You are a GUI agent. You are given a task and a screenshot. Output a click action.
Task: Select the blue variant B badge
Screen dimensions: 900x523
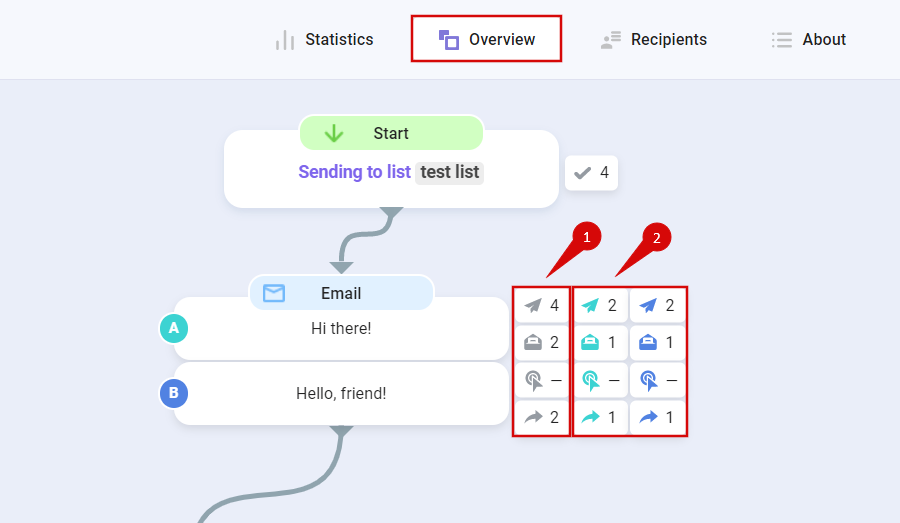pos(174,393)
